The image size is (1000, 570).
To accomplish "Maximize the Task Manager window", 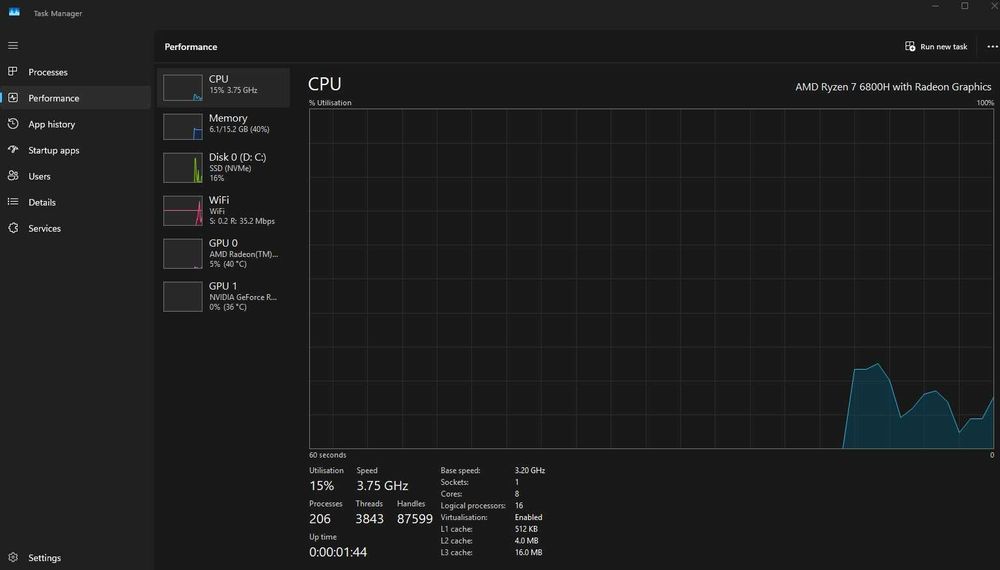I will (965, 6).
